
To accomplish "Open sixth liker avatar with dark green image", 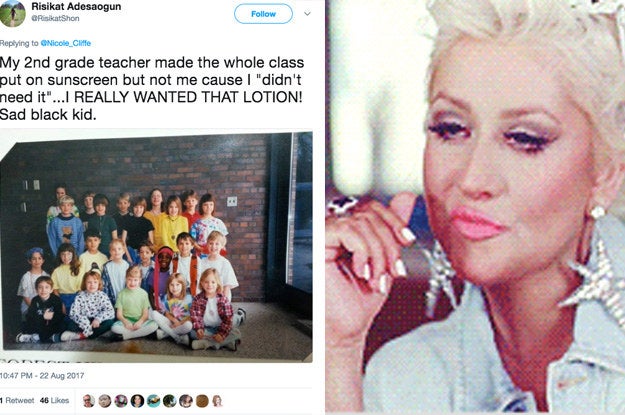I will (169, 401).
